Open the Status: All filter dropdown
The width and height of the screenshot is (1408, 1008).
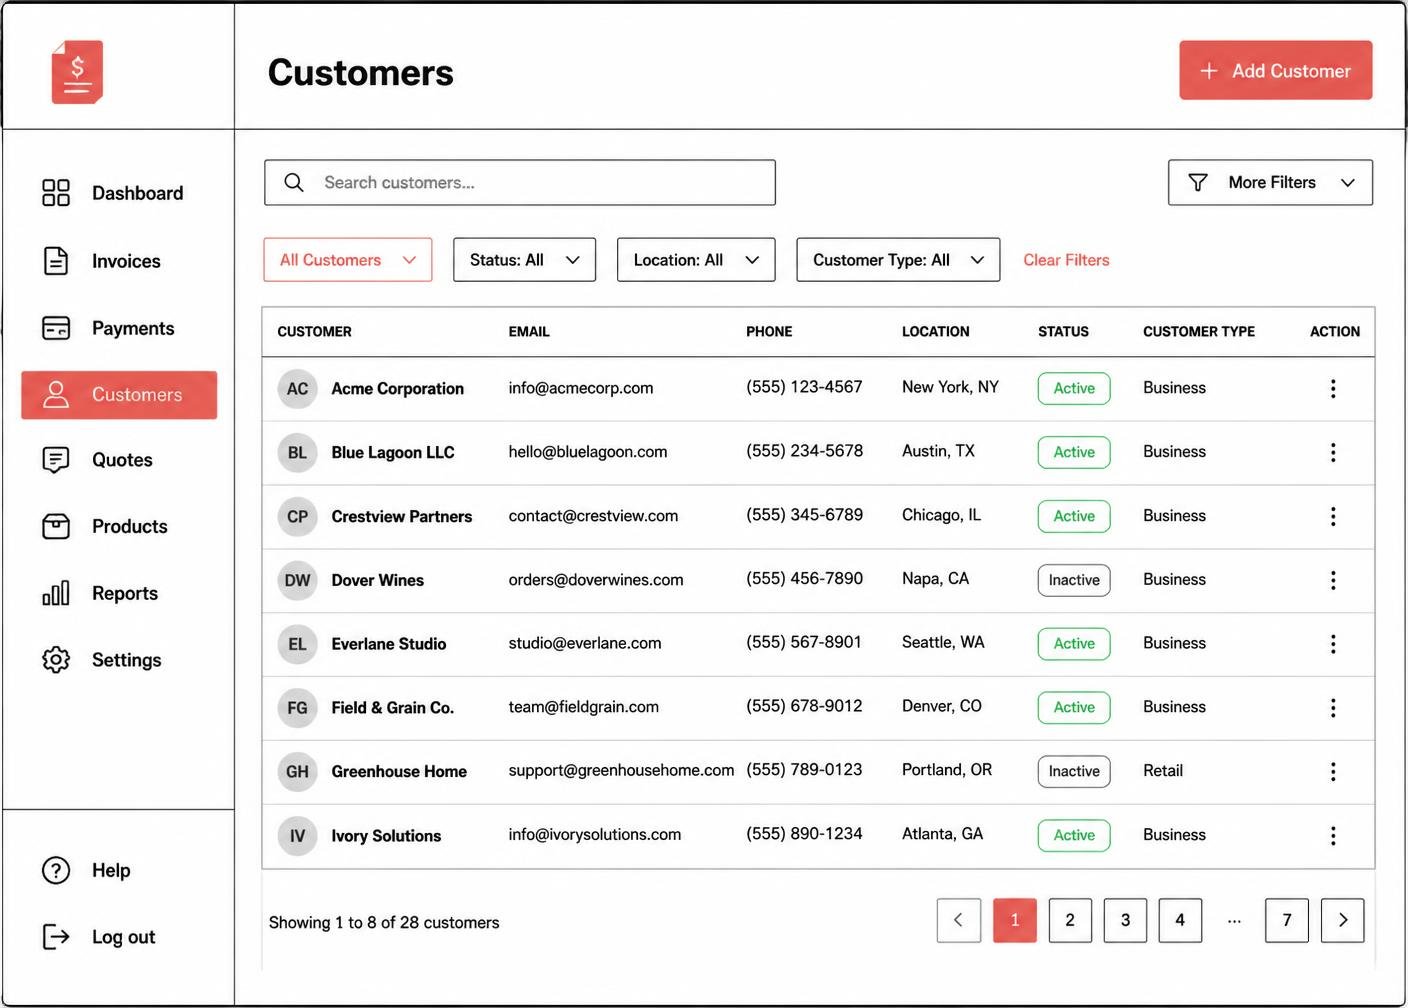point(524,260)
